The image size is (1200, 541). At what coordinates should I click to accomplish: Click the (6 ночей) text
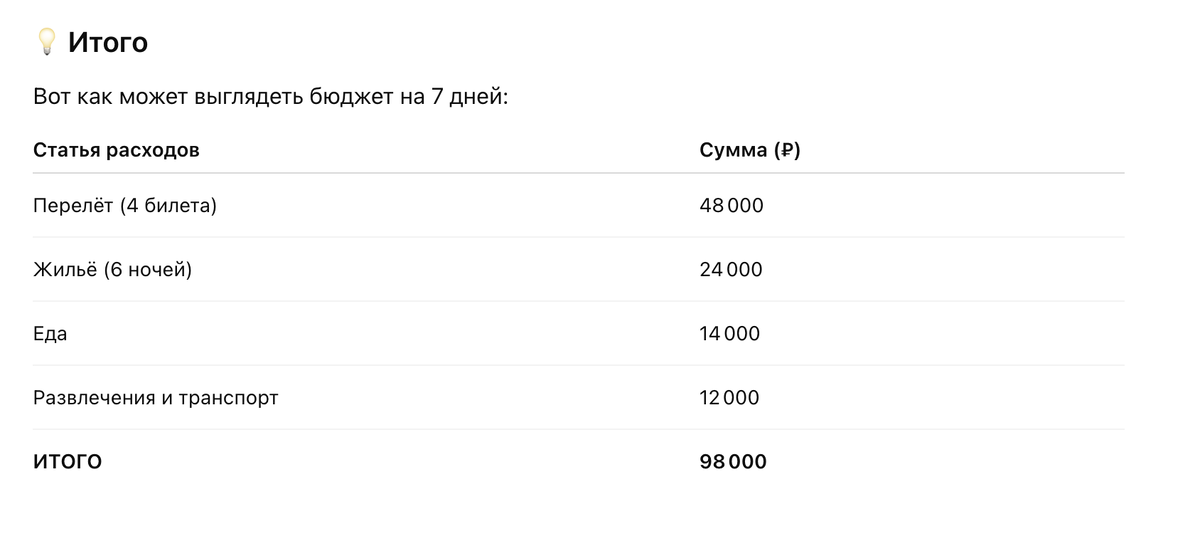[x=148, y=269]
